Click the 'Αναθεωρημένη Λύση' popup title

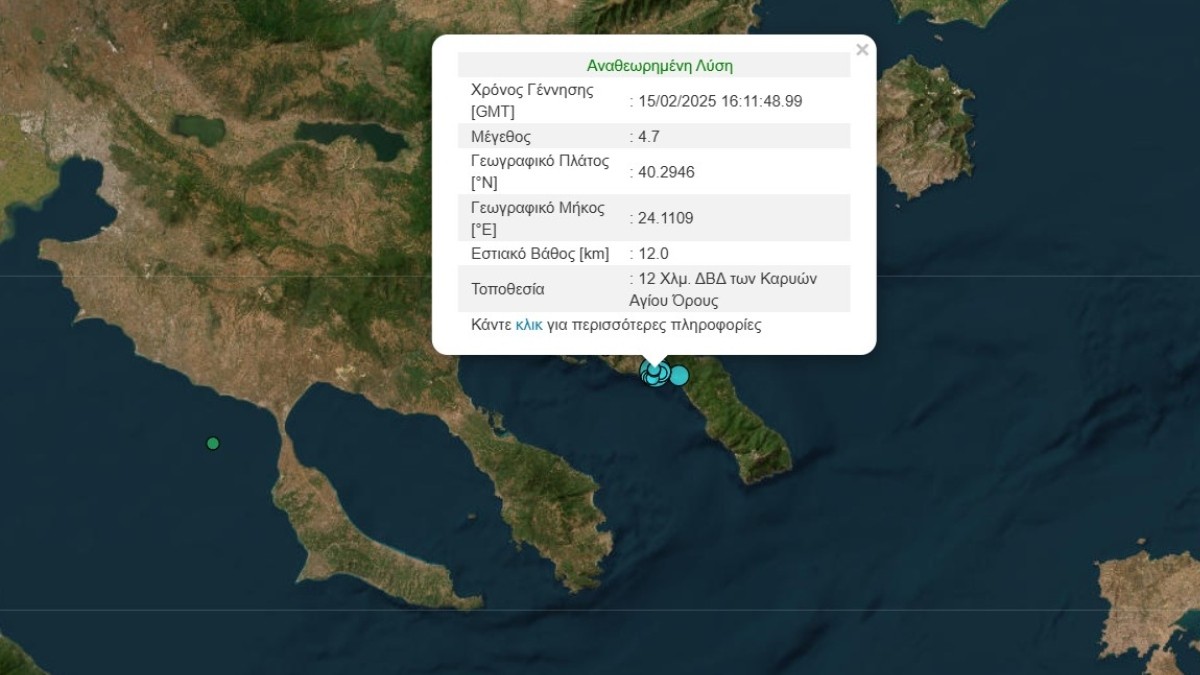click(659, 66)
